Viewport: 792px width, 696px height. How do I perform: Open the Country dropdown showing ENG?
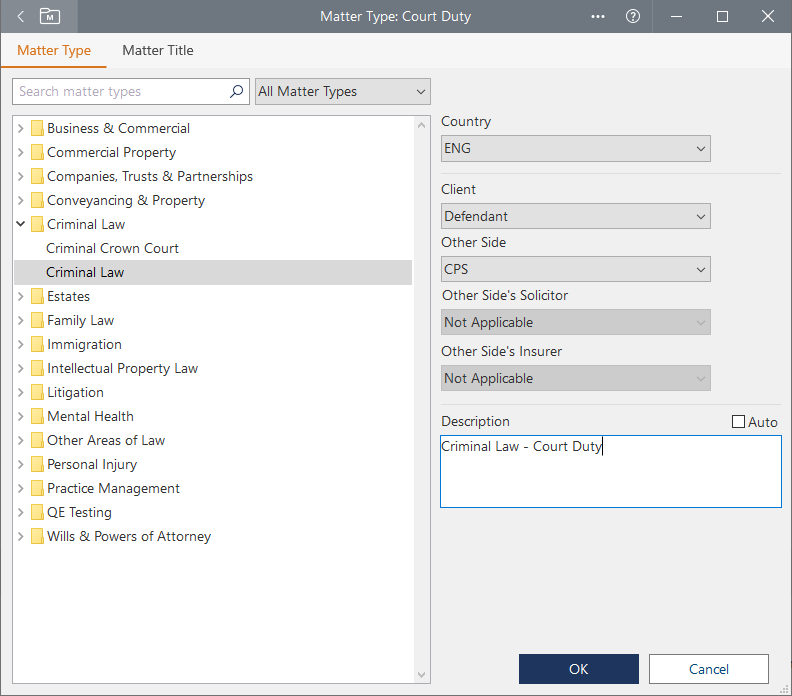575,148
